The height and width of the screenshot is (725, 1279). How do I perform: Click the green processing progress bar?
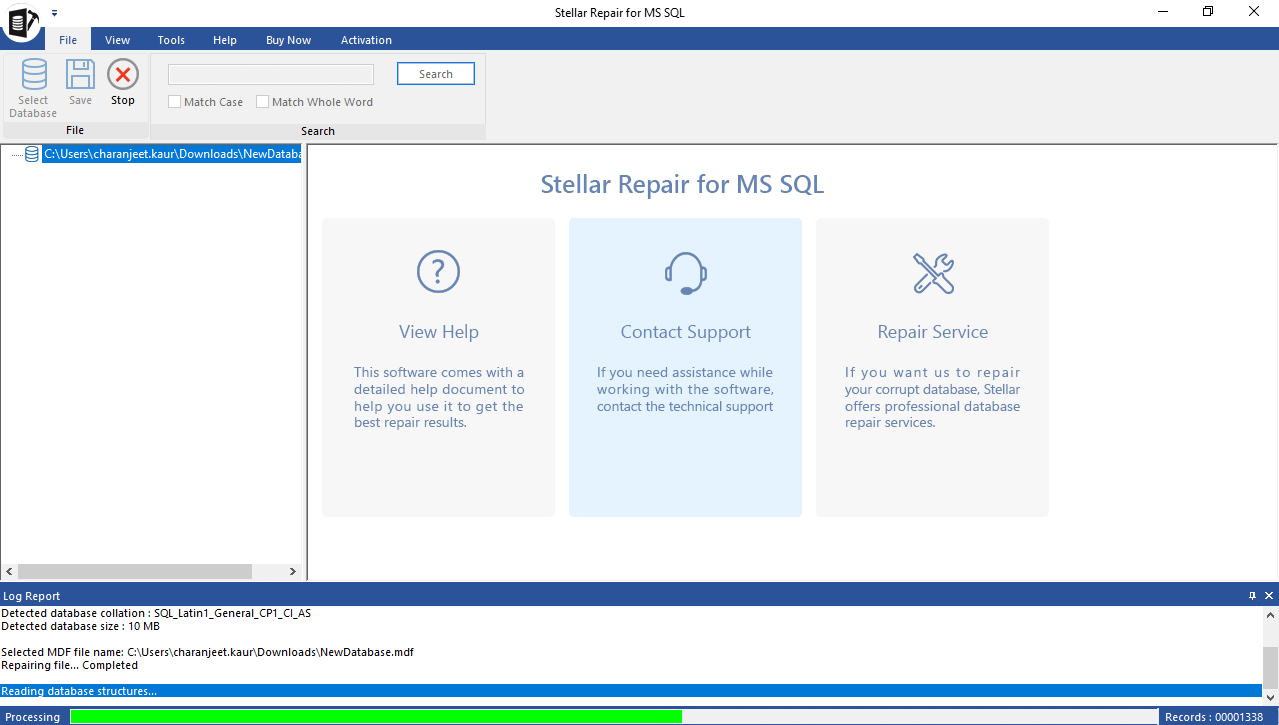pyautogui.click(x=376, y=716)
